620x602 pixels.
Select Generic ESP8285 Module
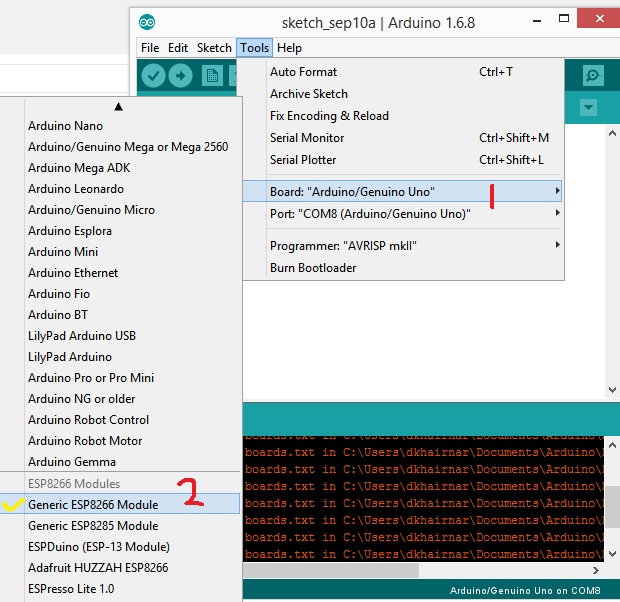click(x=120, y=525)
